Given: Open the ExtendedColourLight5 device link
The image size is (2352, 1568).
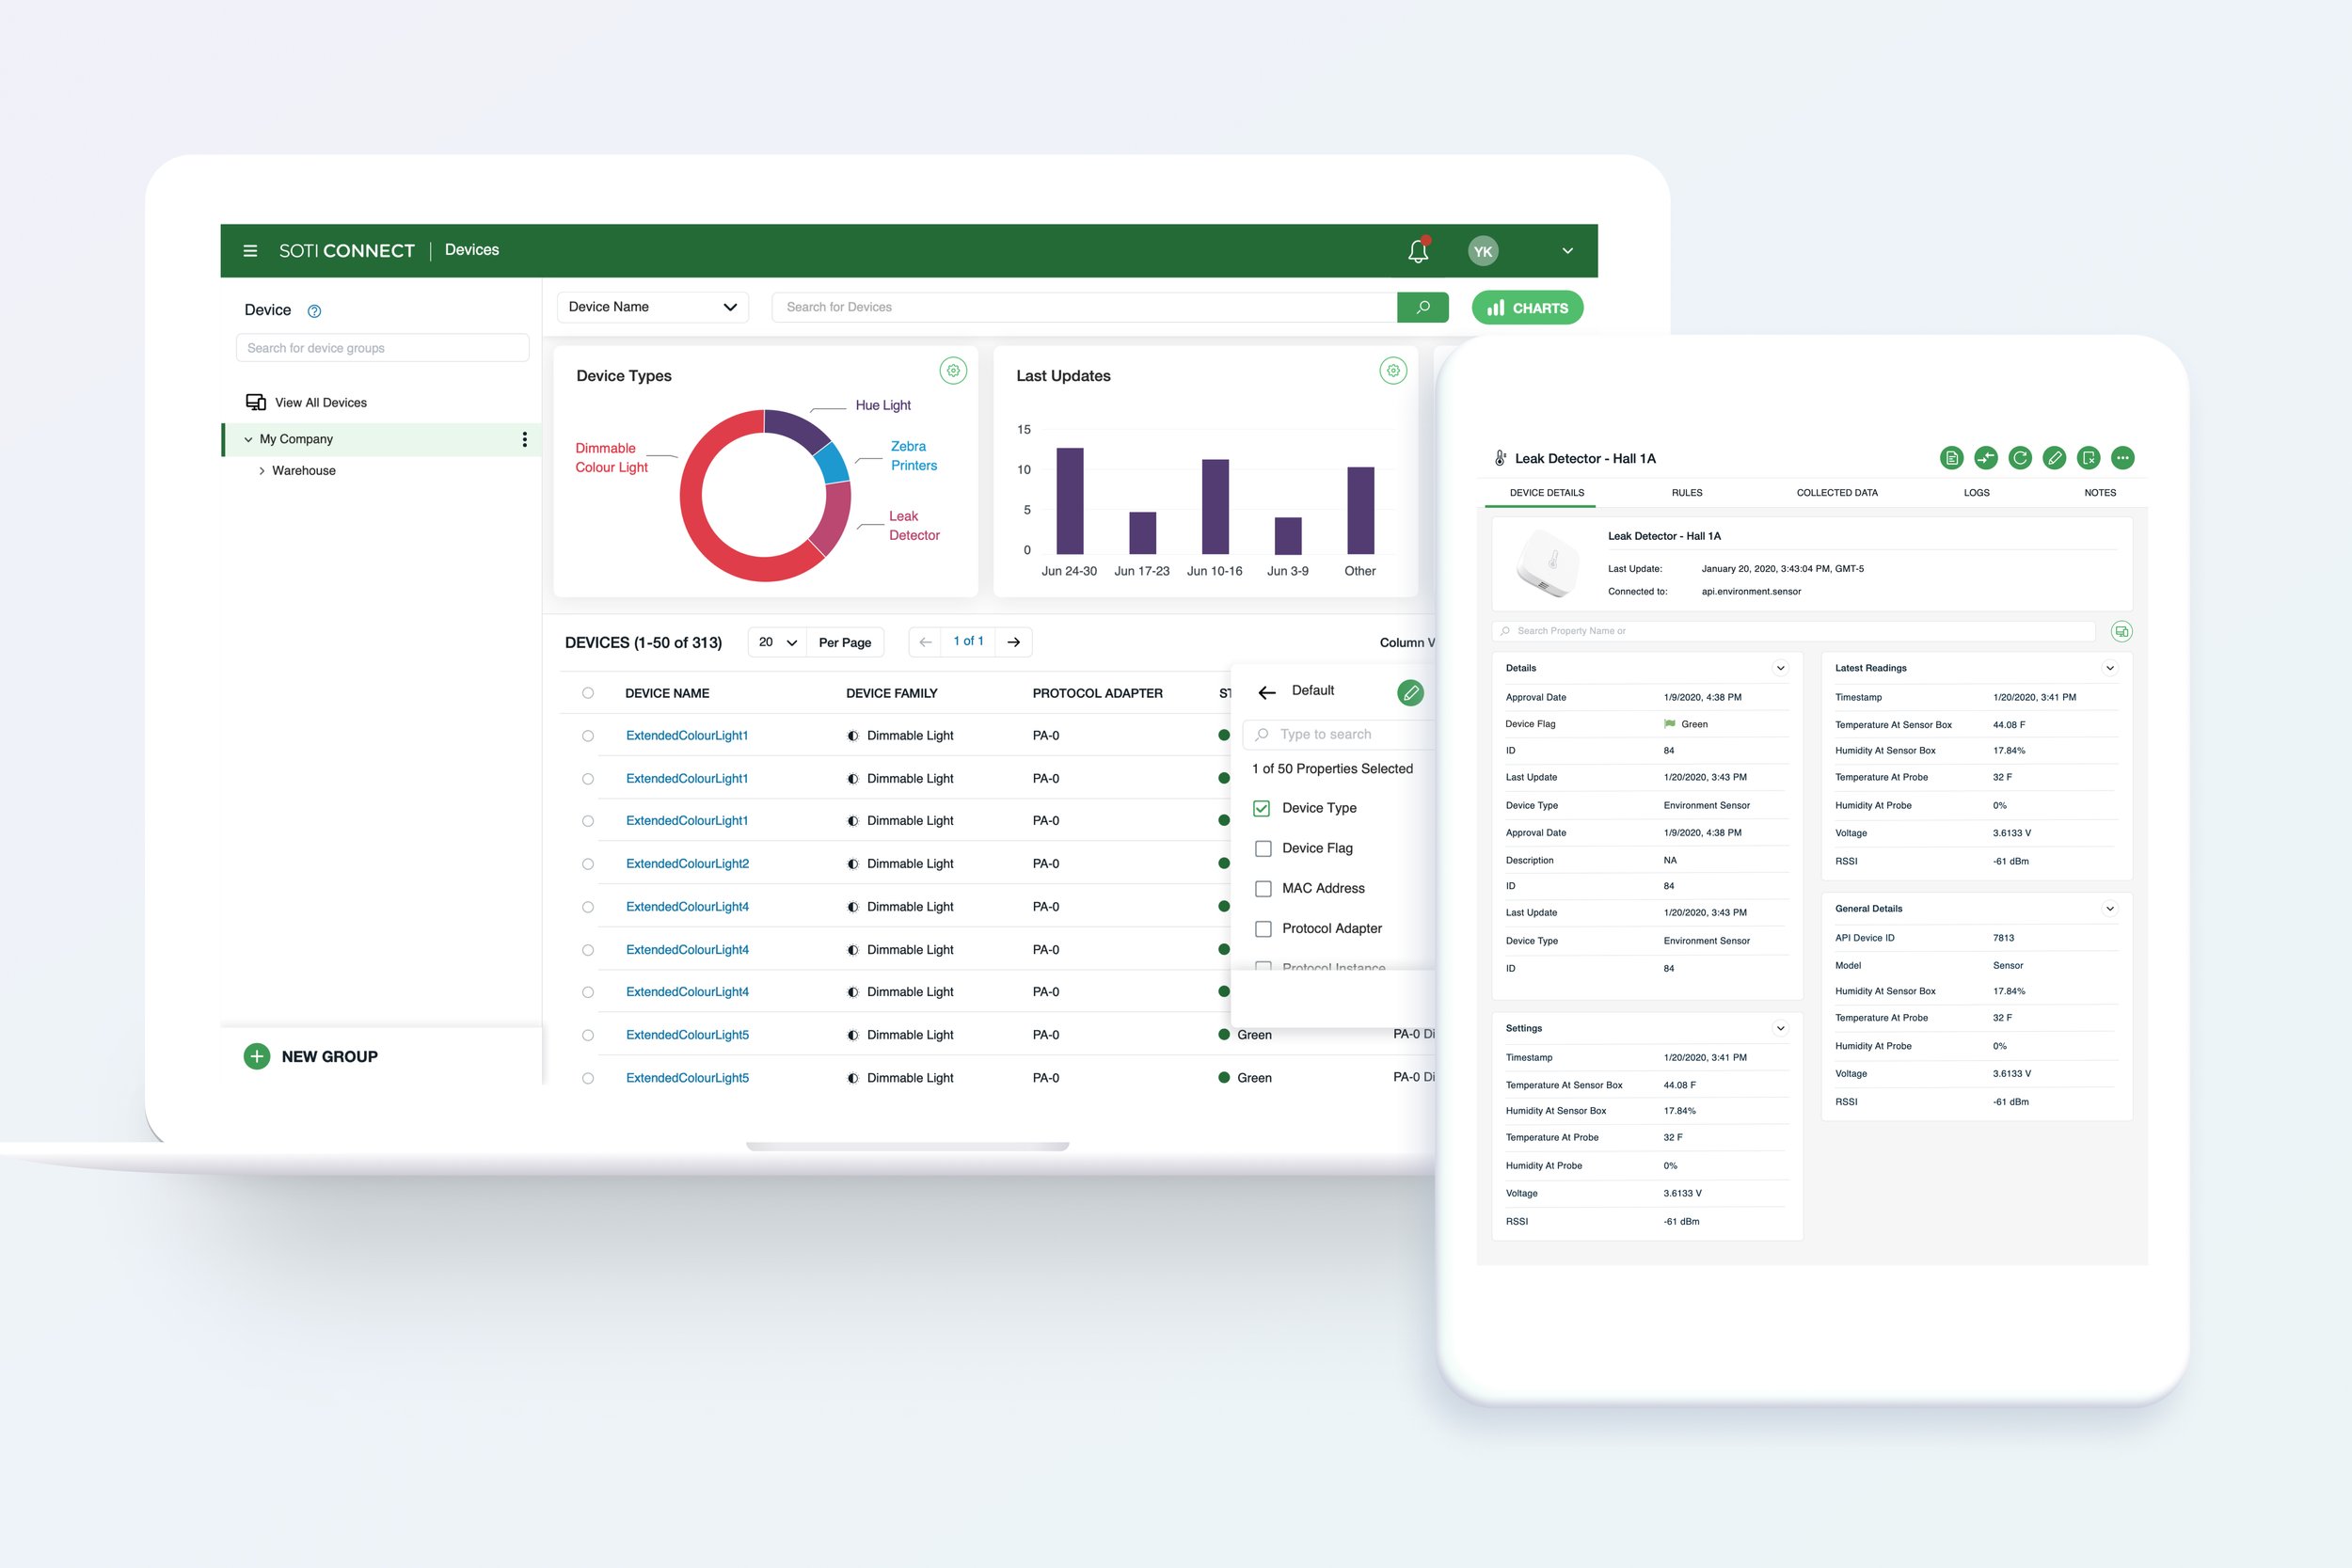Looking at the screenshot, I should [x=687, y=1035].
